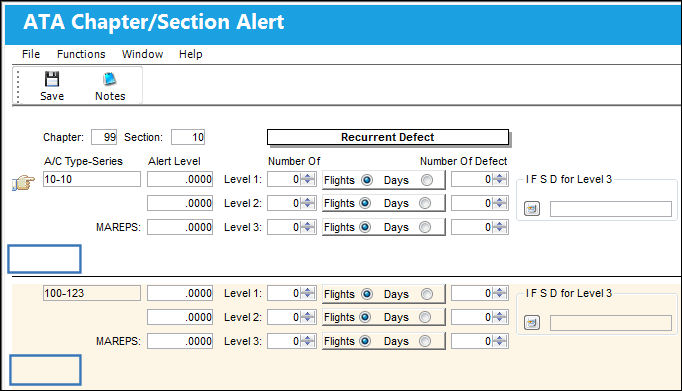Adjust Number Of Defect stepper, 10-10 Level 3
This screenshot has width=682, height=391.
point(500,227)
